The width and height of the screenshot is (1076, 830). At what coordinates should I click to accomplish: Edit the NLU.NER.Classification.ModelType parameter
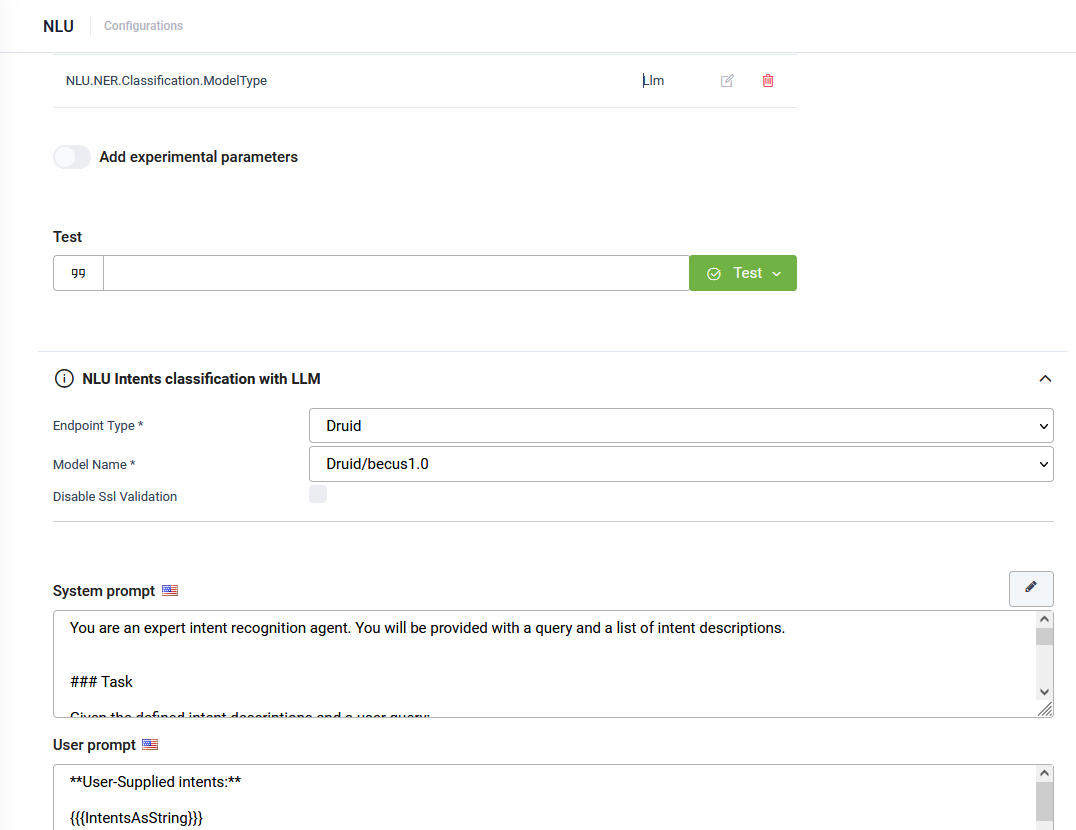click(727, 81)
